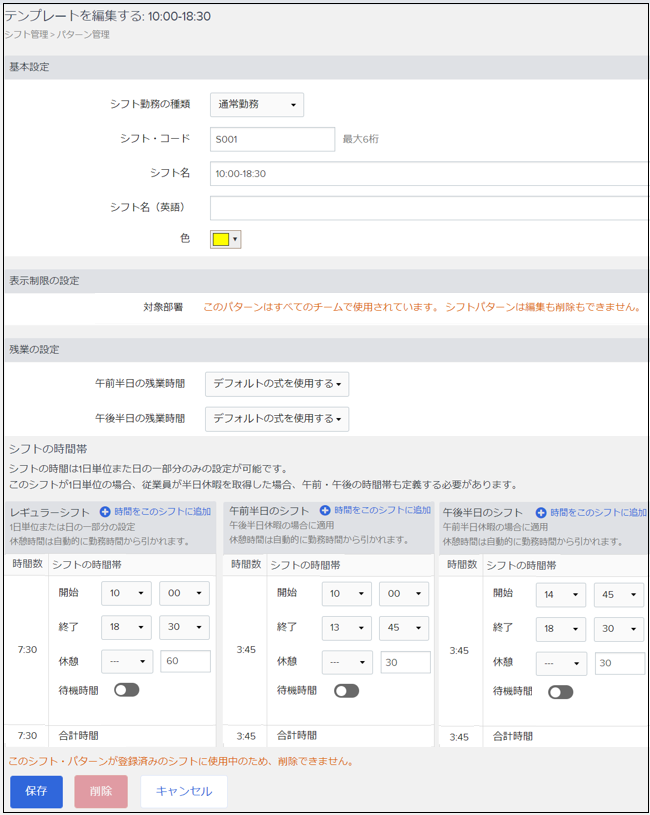The image size is (650, 815).
Task: Open regular shift start hour dropdown
Action: point(127,593)
